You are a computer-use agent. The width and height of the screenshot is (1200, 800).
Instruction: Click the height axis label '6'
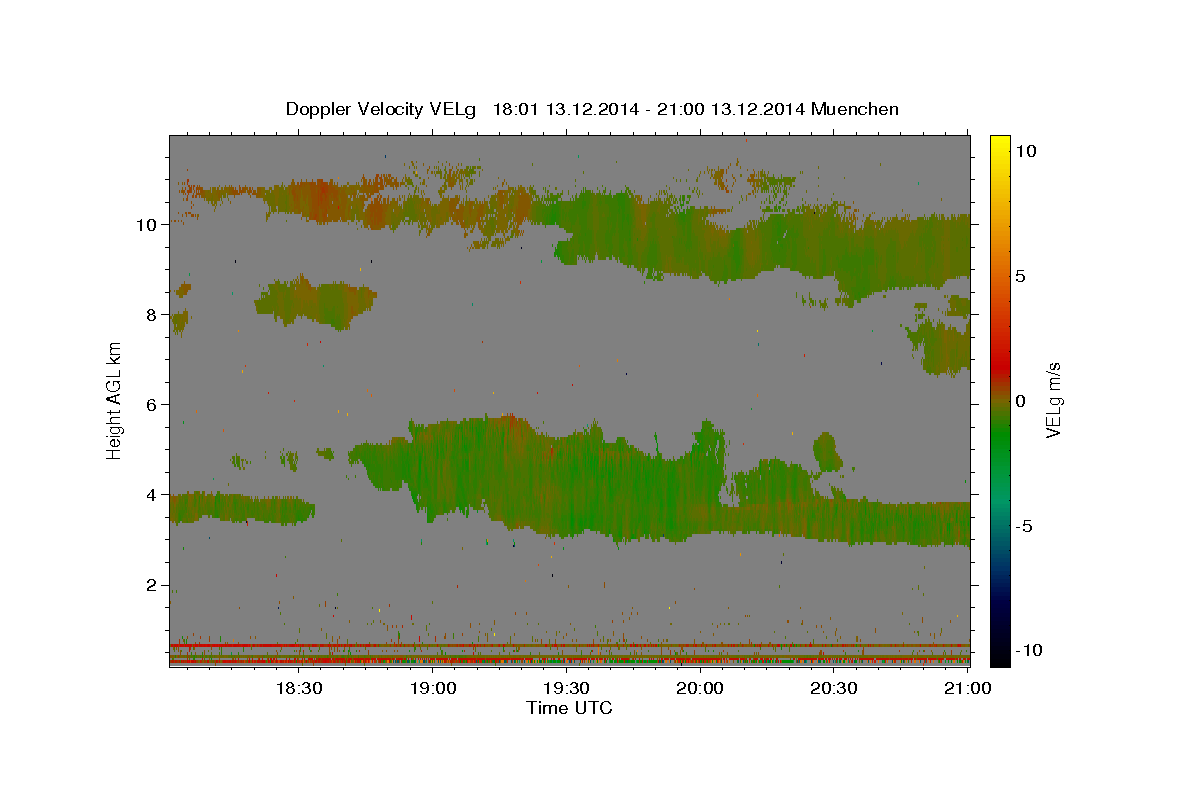pos(149,405)
